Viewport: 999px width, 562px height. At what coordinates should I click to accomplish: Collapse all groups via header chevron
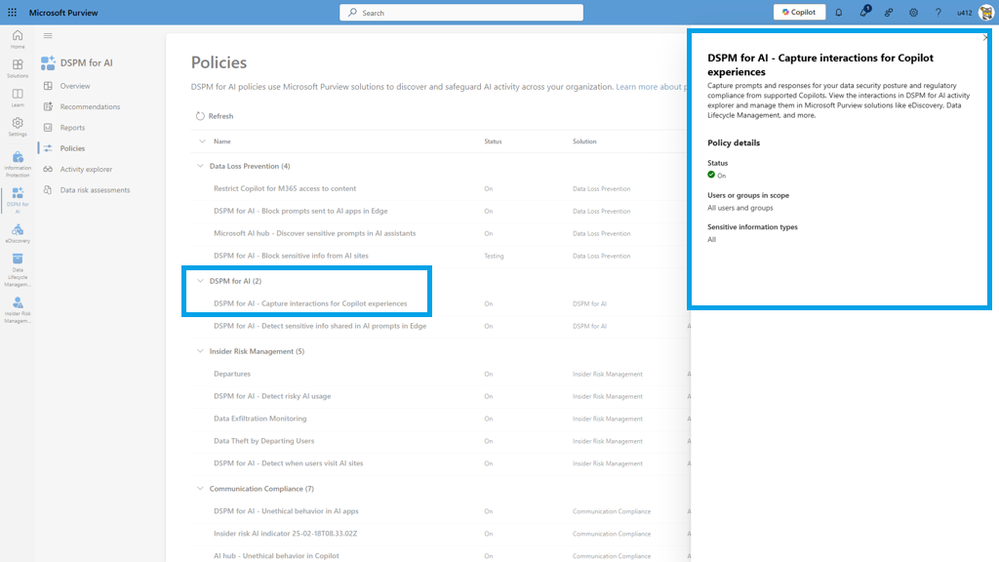point(202,141)
